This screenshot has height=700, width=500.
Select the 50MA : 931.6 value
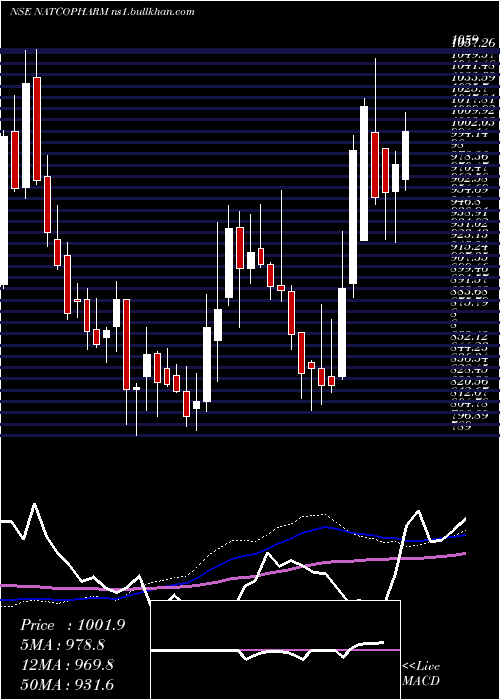tap(67, 684)
